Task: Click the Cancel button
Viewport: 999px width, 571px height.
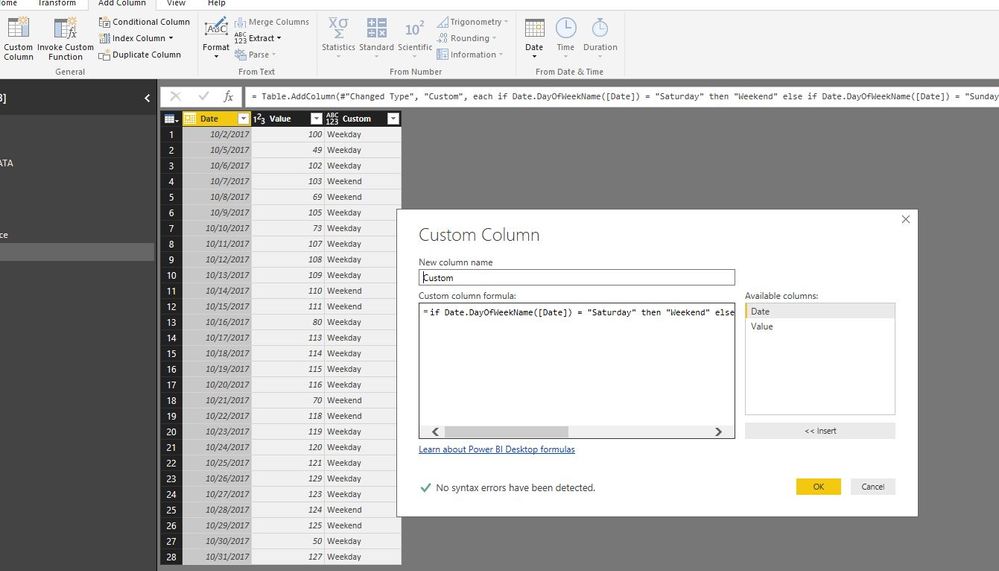Action: (x=873, y=486)
